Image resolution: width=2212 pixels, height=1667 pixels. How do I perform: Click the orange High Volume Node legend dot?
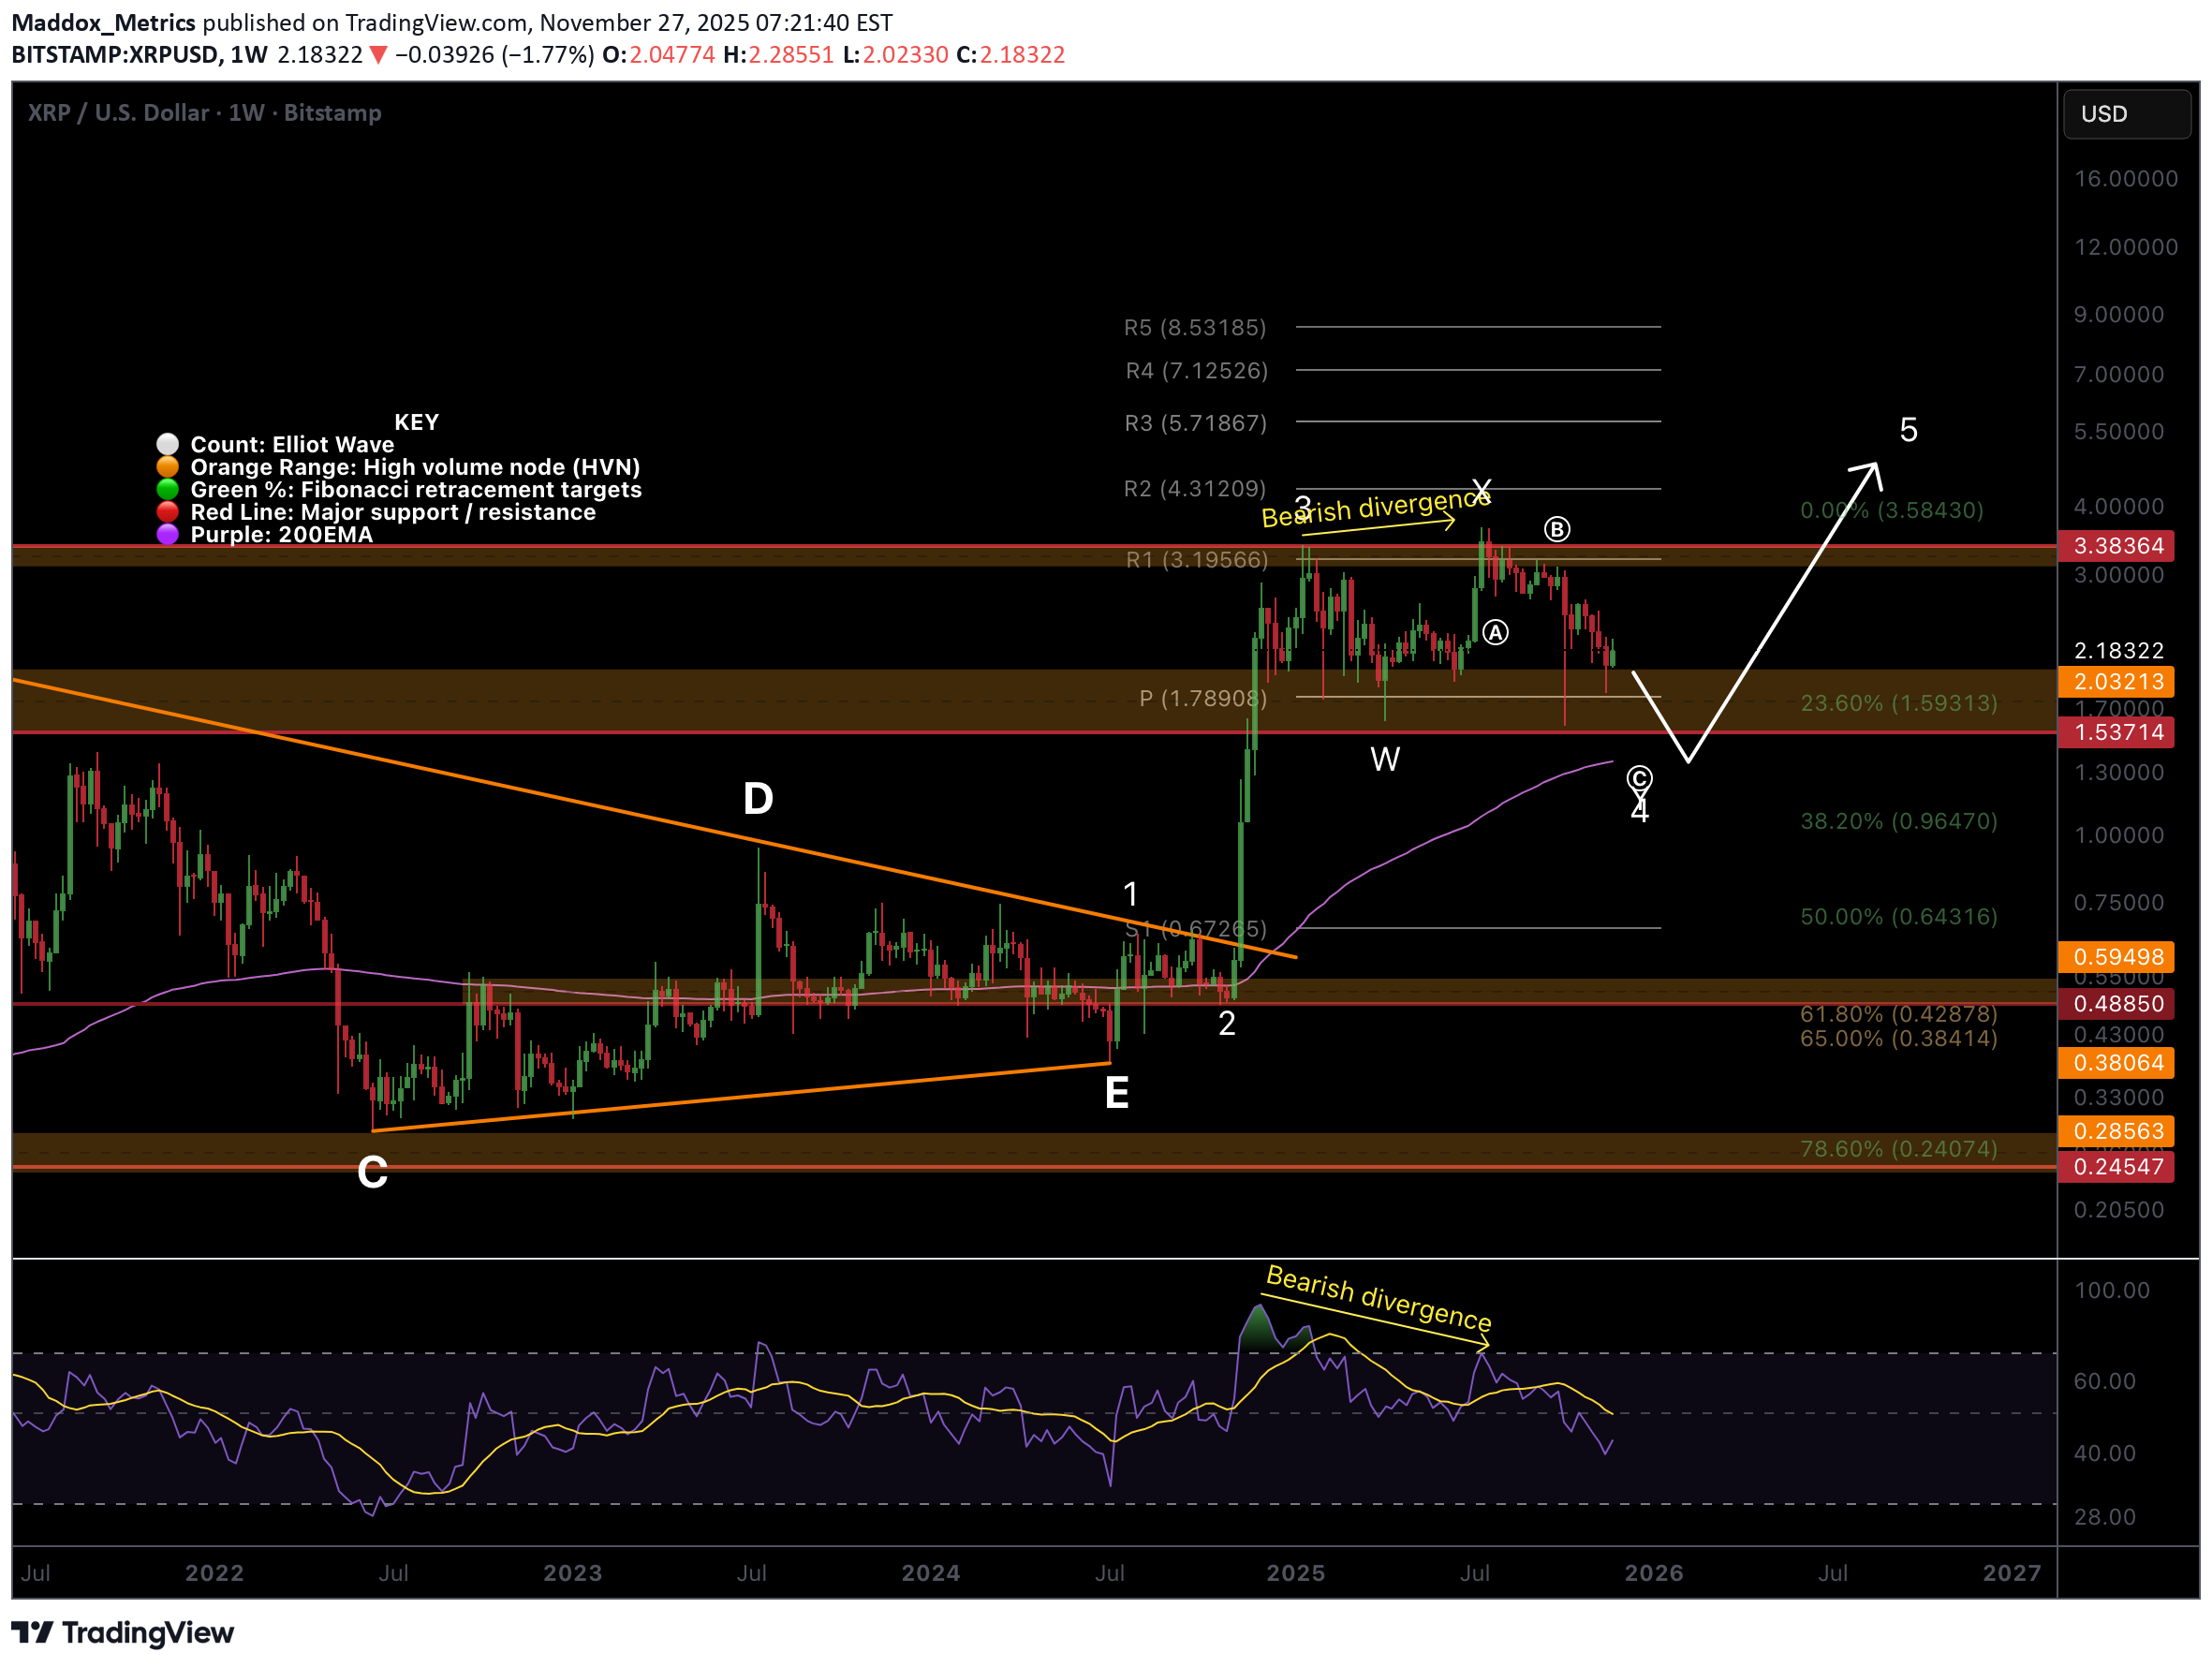pos(167,466)
